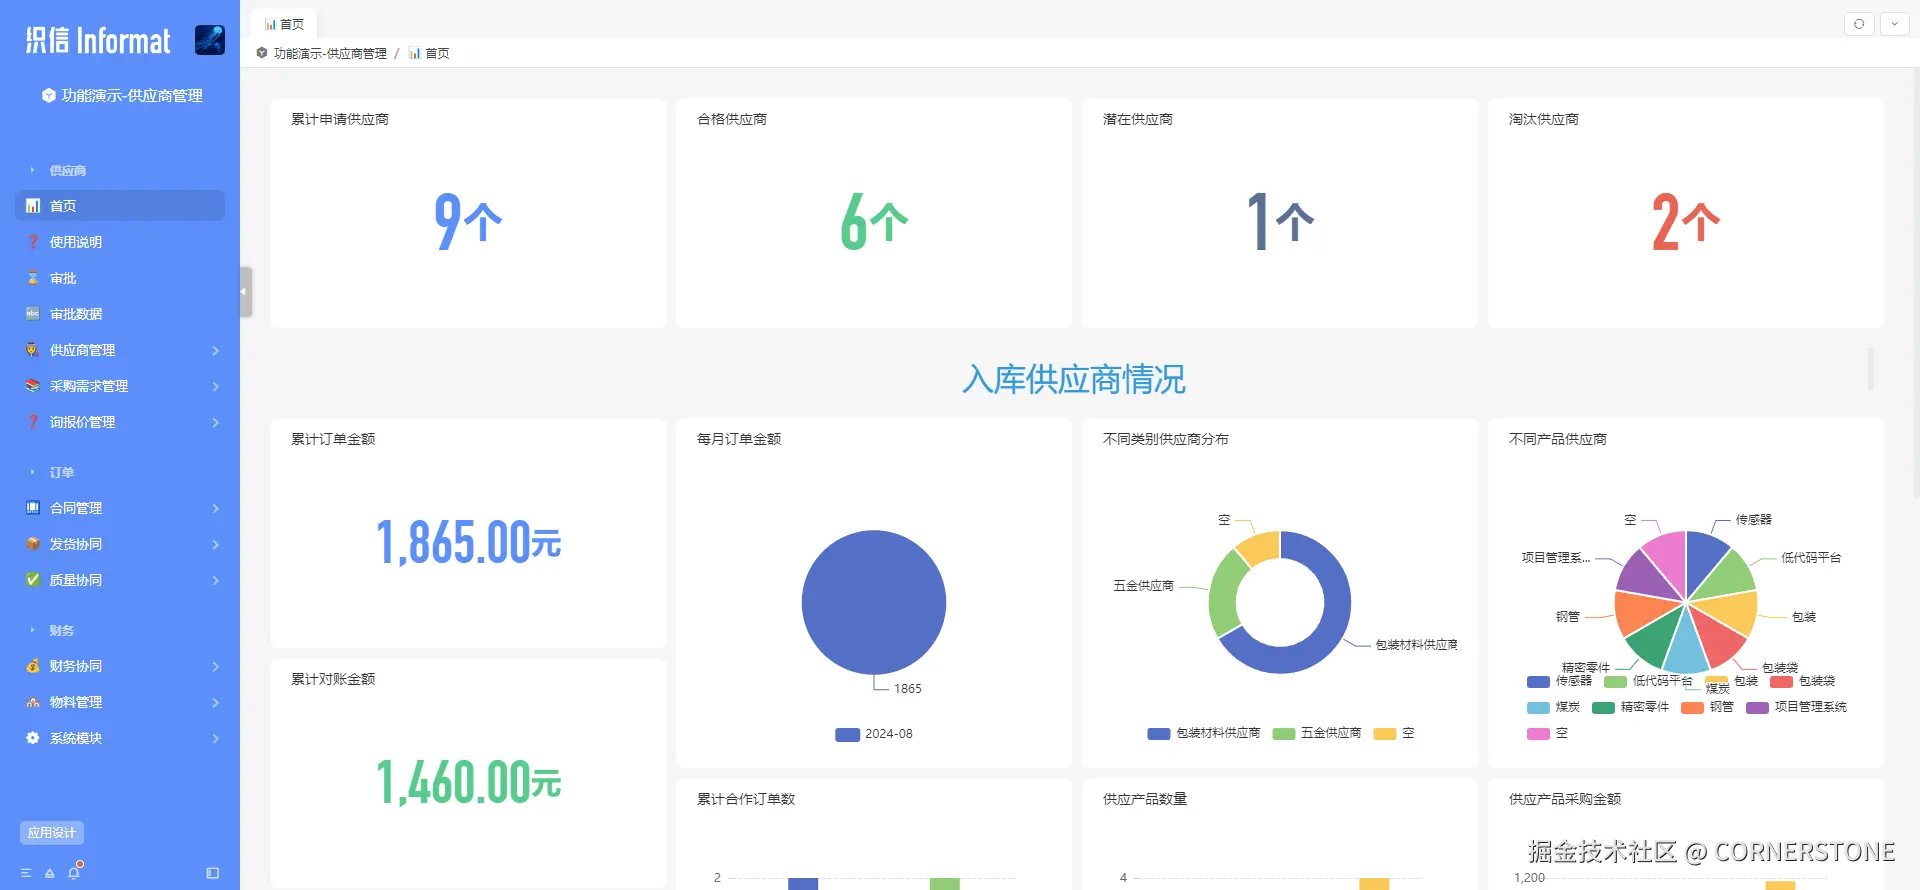Toggle 钢管 legend item
1920x890 pixels.
[x=1707, y=707]
